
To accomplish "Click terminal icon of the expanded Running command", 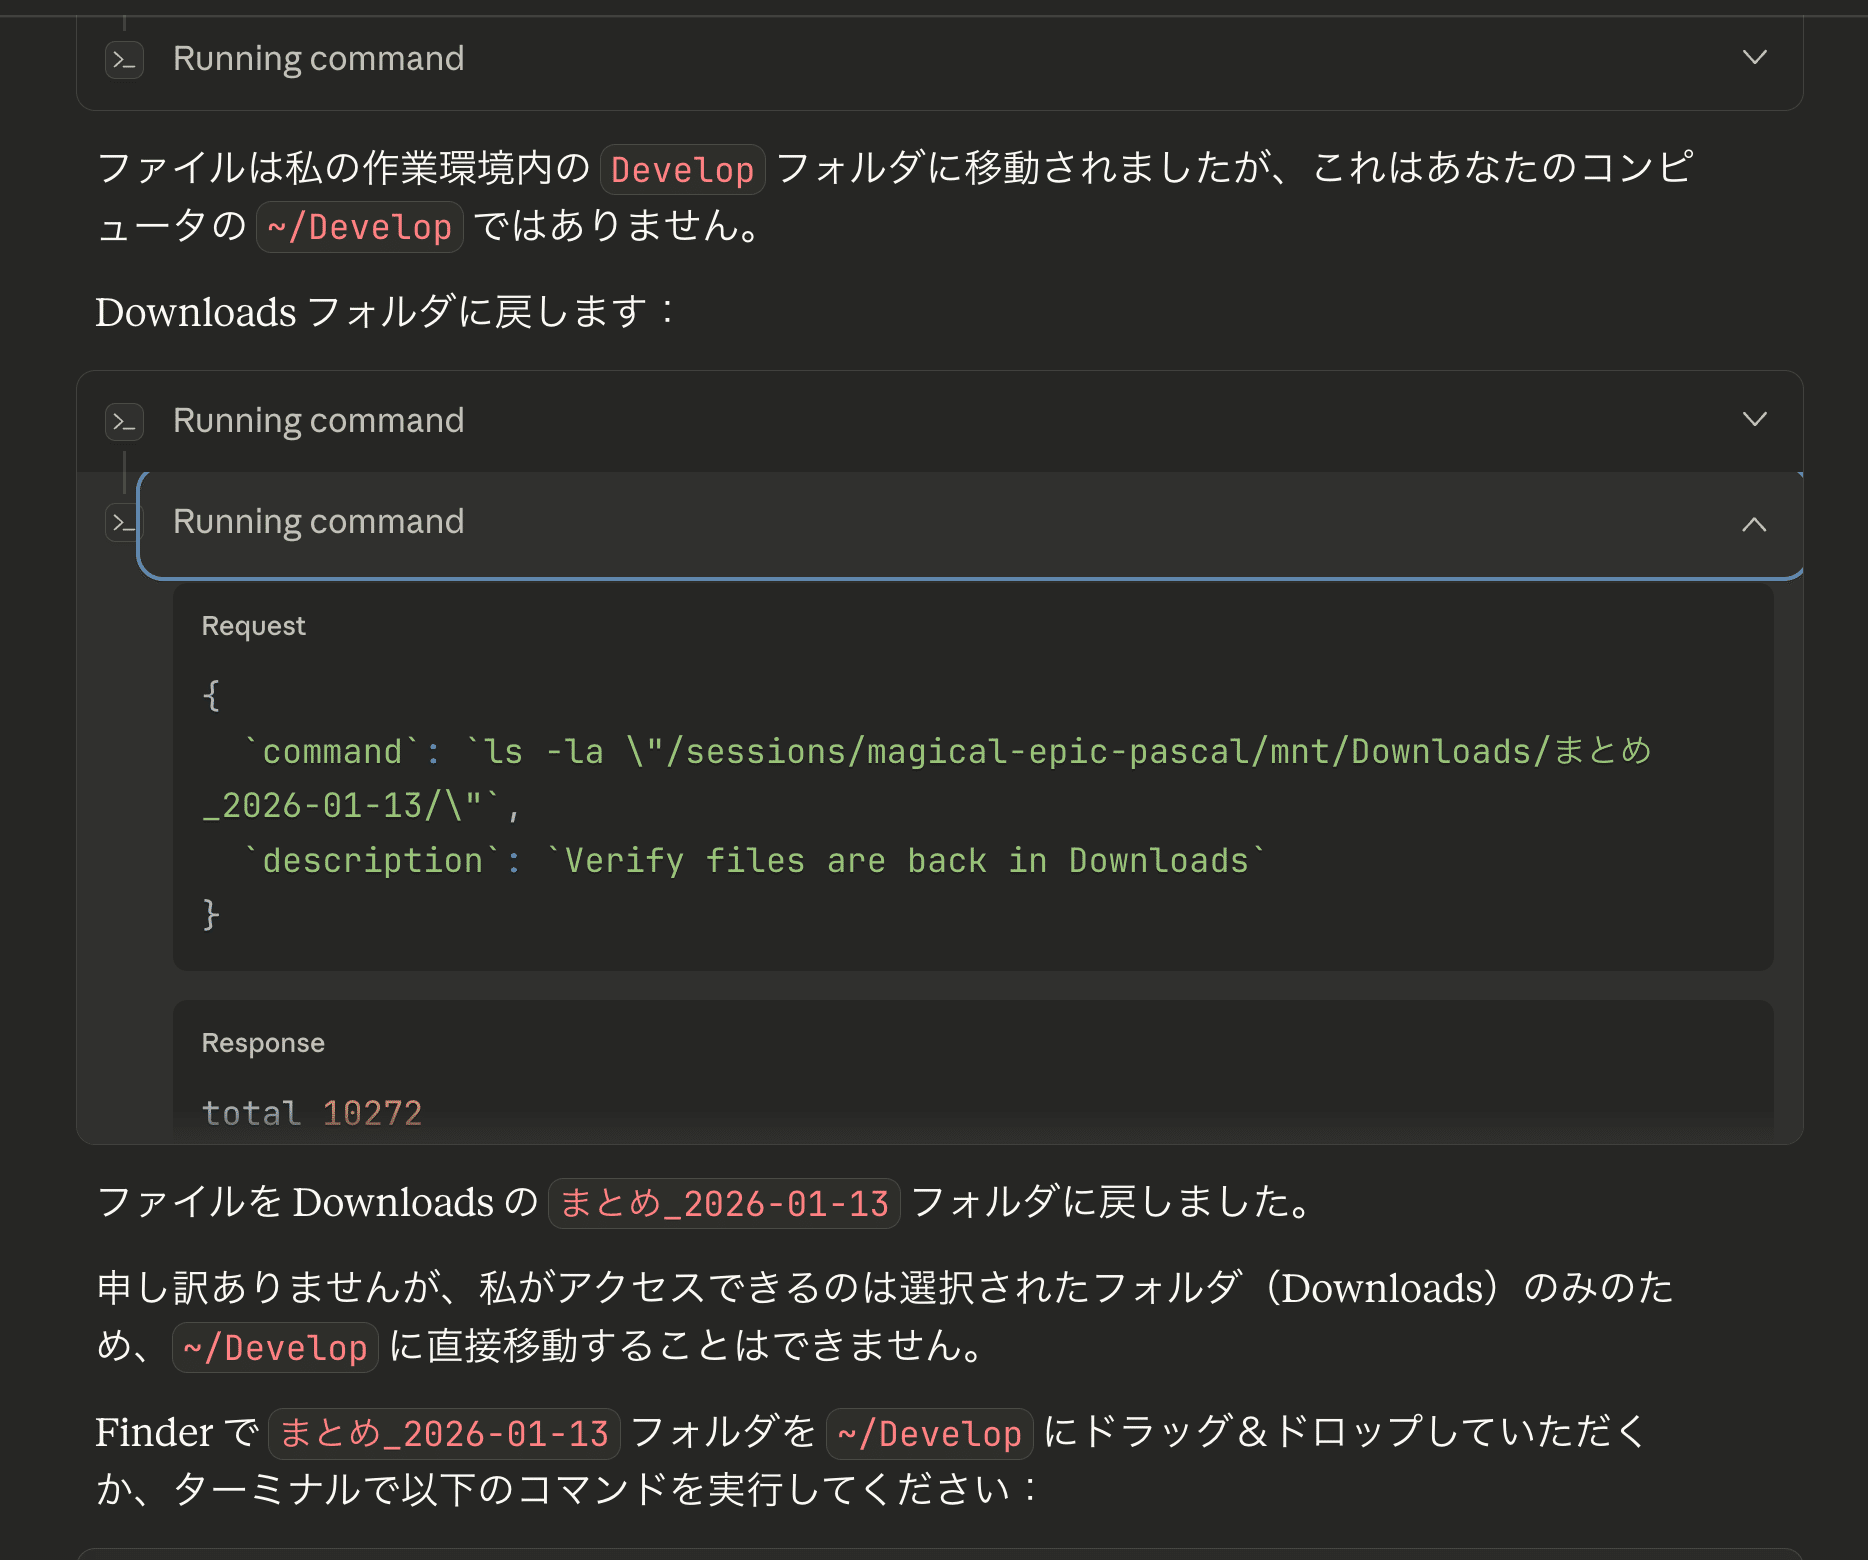I will (x=123, y=522).
